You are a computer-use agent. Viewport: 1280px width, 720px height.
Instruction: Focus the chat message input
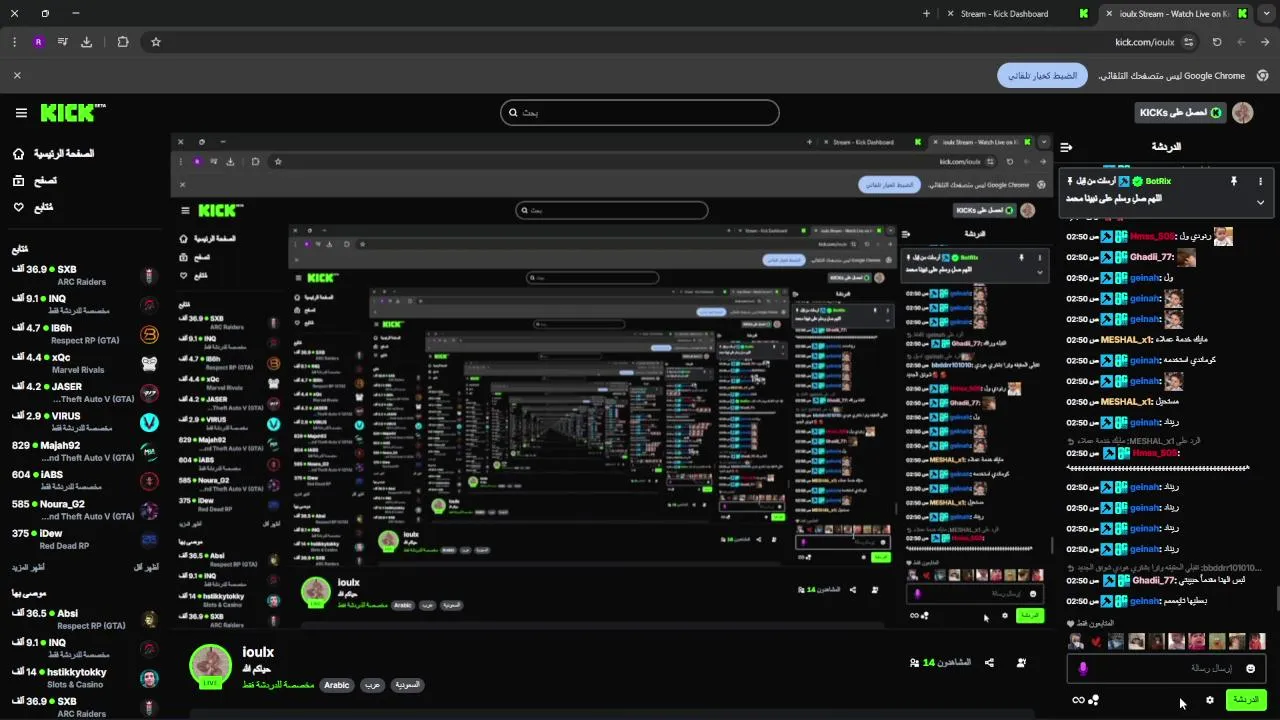pyautogui.click(x=1167, y=668)
